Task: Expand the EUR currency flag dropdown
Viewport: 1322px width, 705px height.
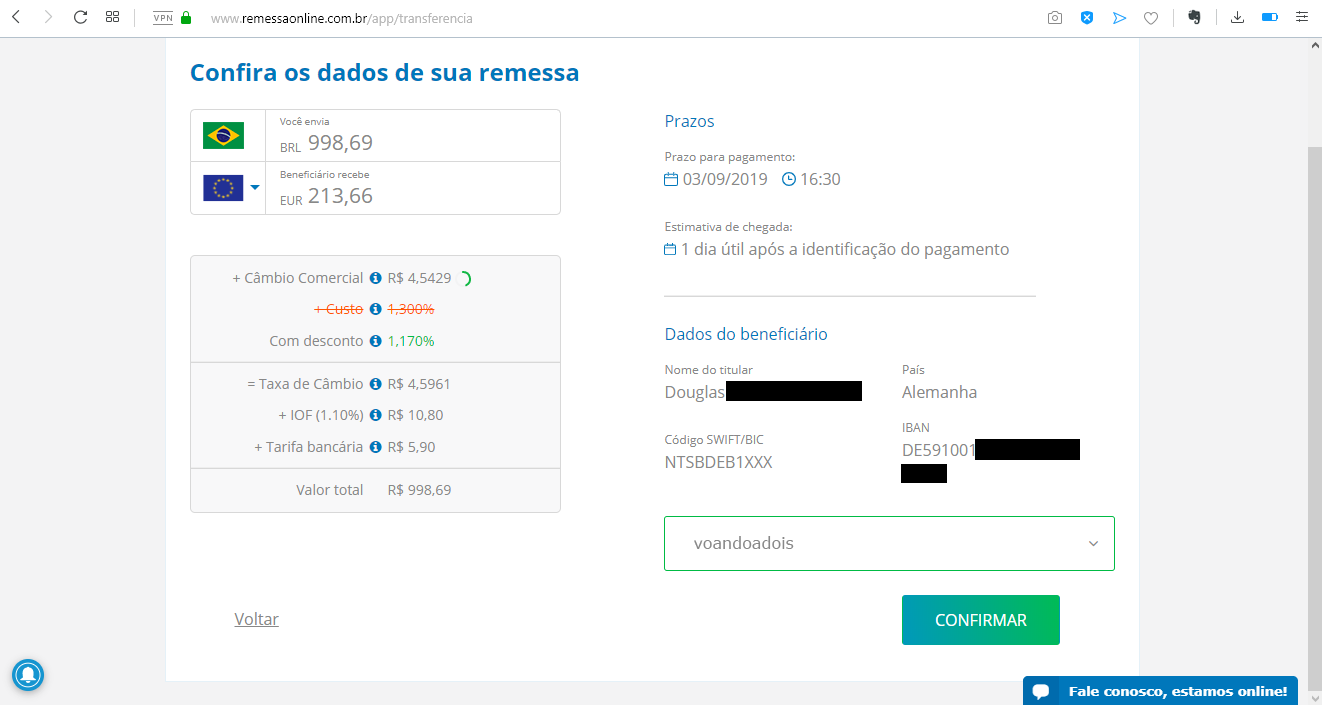Action: pos(231,187)
